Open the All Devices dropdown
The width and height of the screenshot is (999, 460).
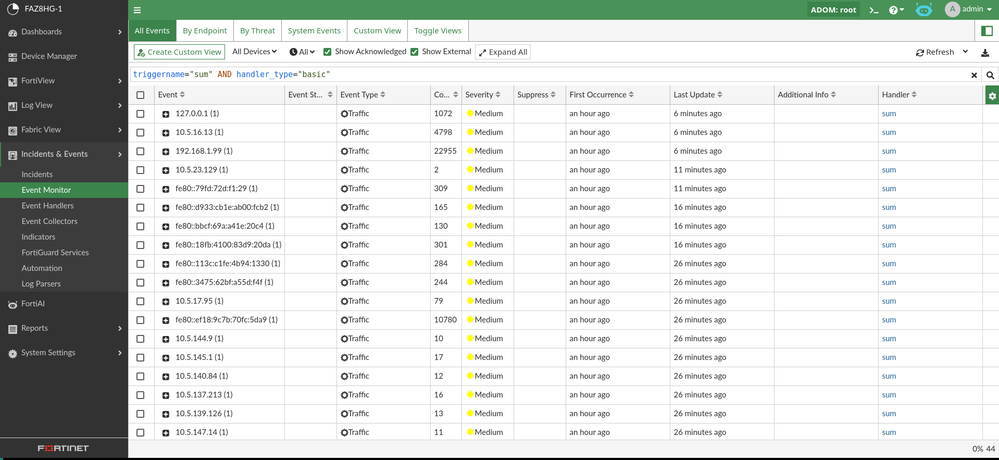point(254,52)
